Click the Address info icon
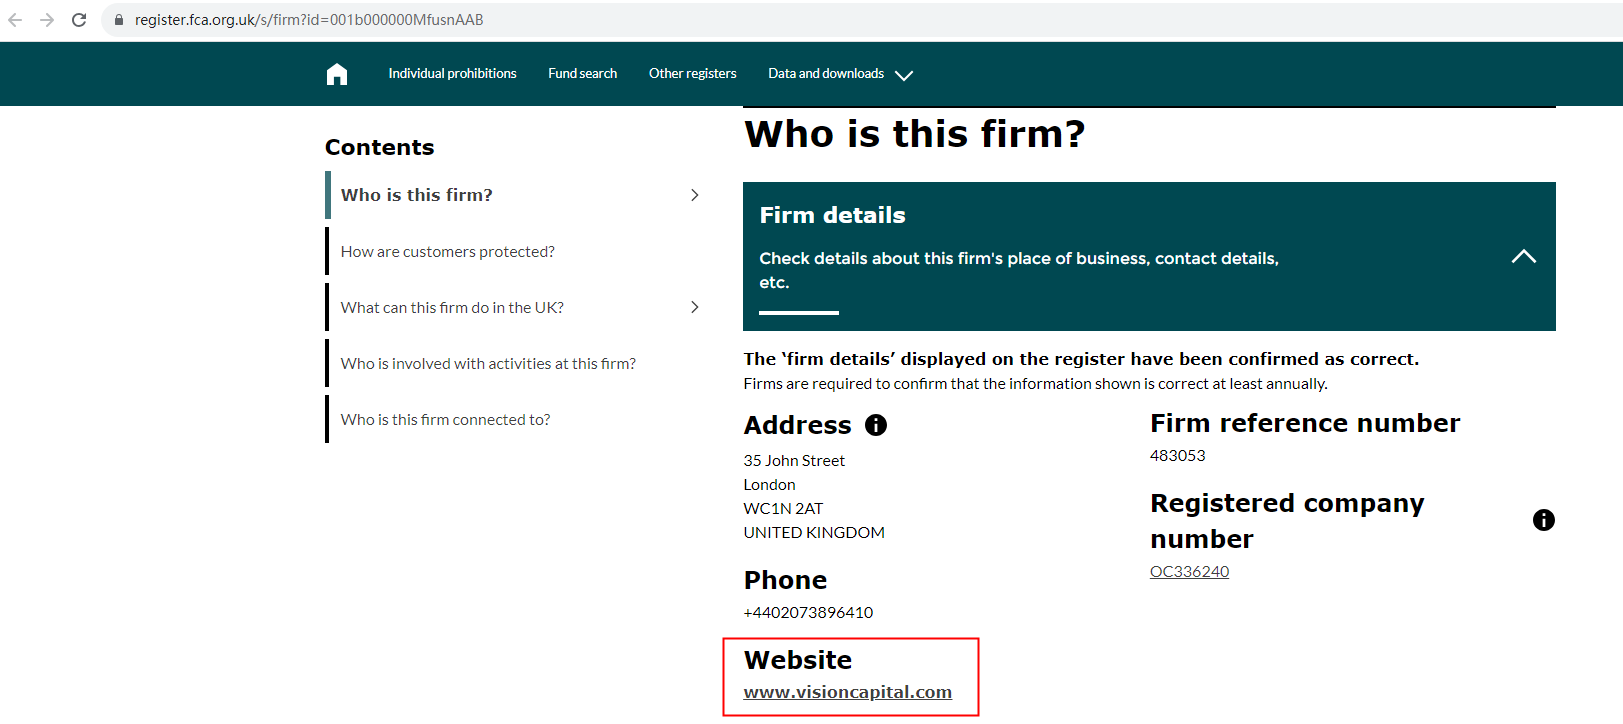The image size is (1623, 724). point(876,425)
